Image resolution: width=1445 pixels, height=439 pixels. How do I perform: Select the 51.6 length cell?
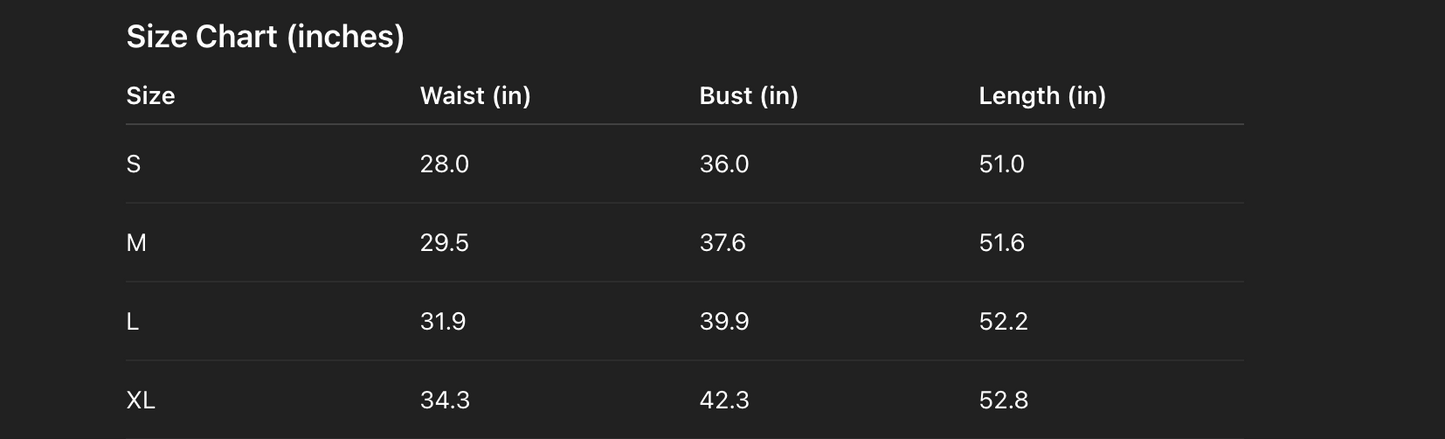click(x=1001, y=243)
